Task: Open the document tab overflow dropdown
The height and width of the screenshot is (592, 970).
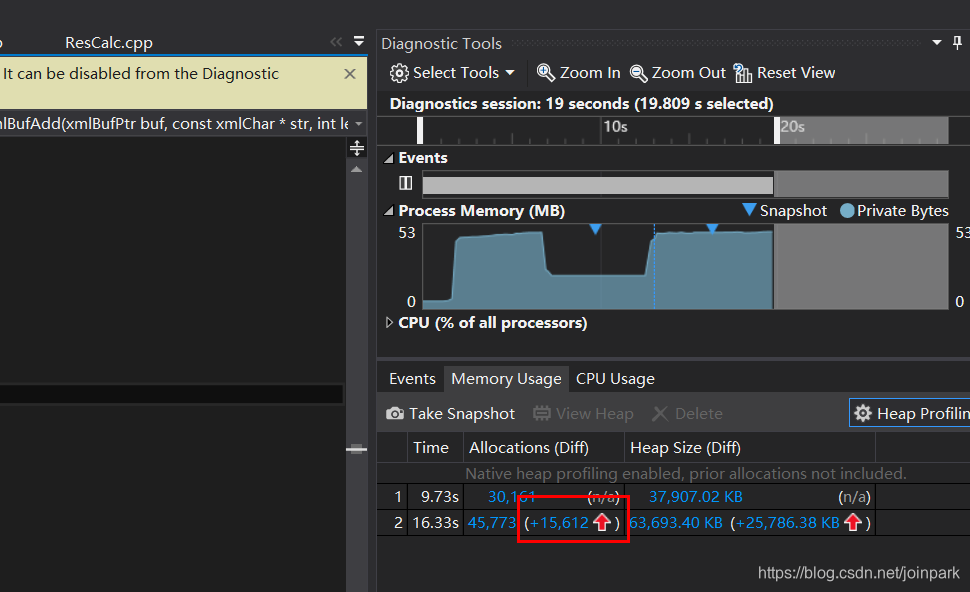Action: coord(359,41)
